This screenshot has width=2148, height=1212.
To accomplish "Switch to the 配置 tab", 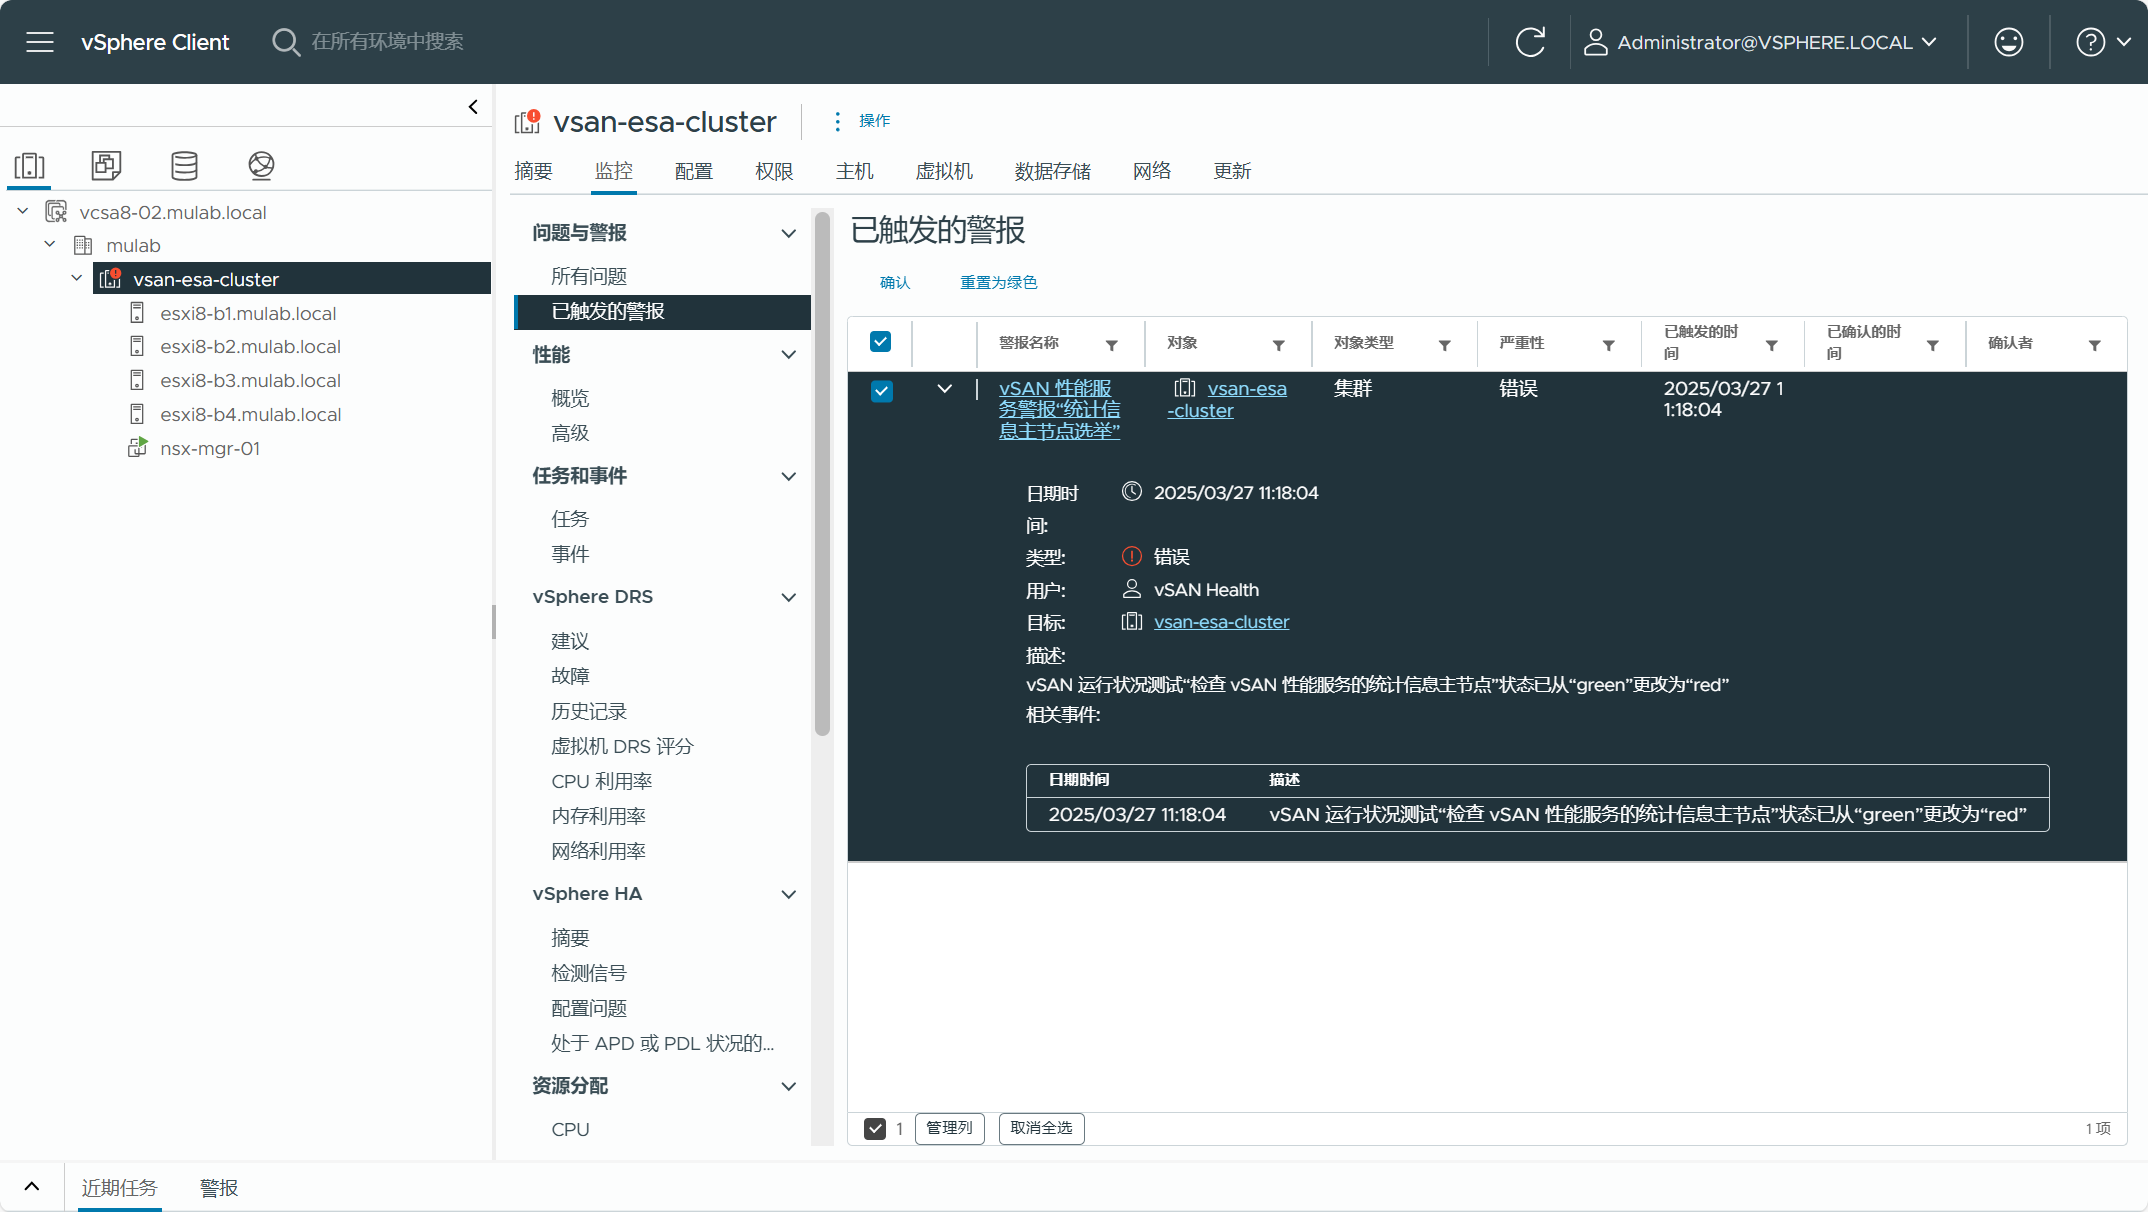I will 693,171.
